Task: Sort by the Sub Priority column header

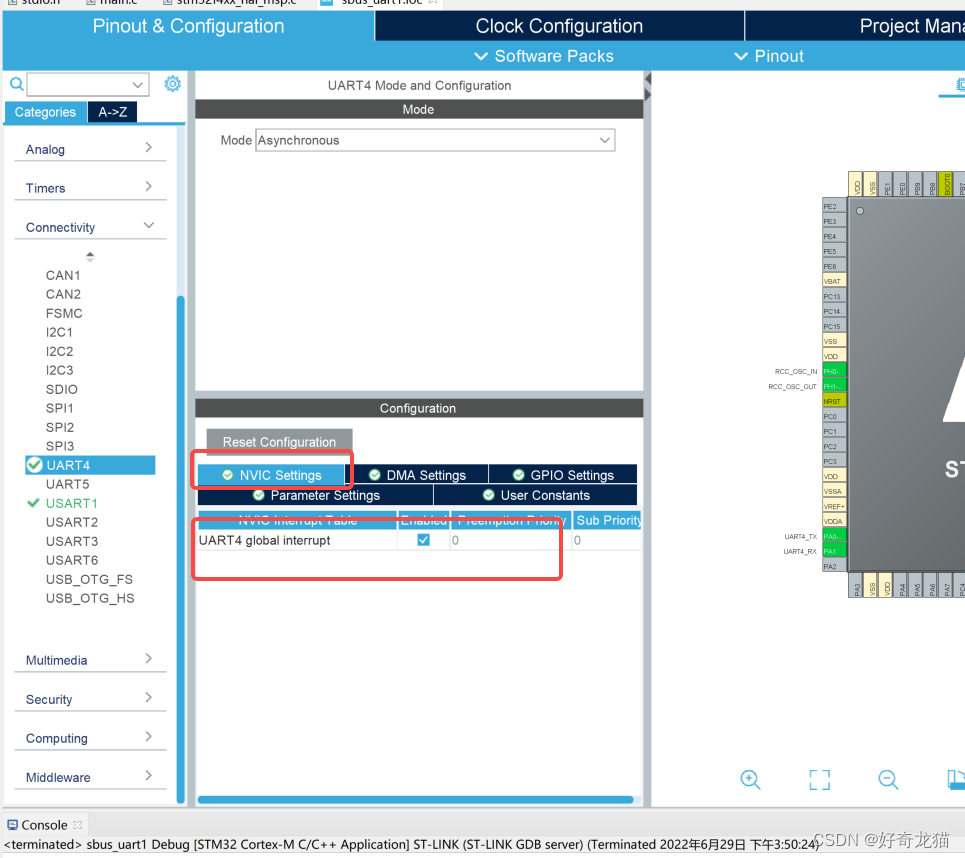Action: point(608,520)
